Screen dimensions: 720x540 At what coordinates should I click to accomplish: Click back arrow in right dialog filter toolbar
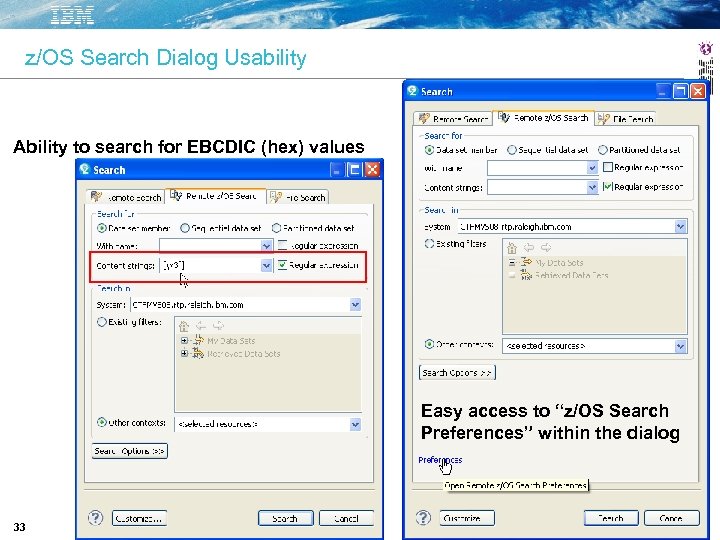pyautogui.click(x=529, y=248)
